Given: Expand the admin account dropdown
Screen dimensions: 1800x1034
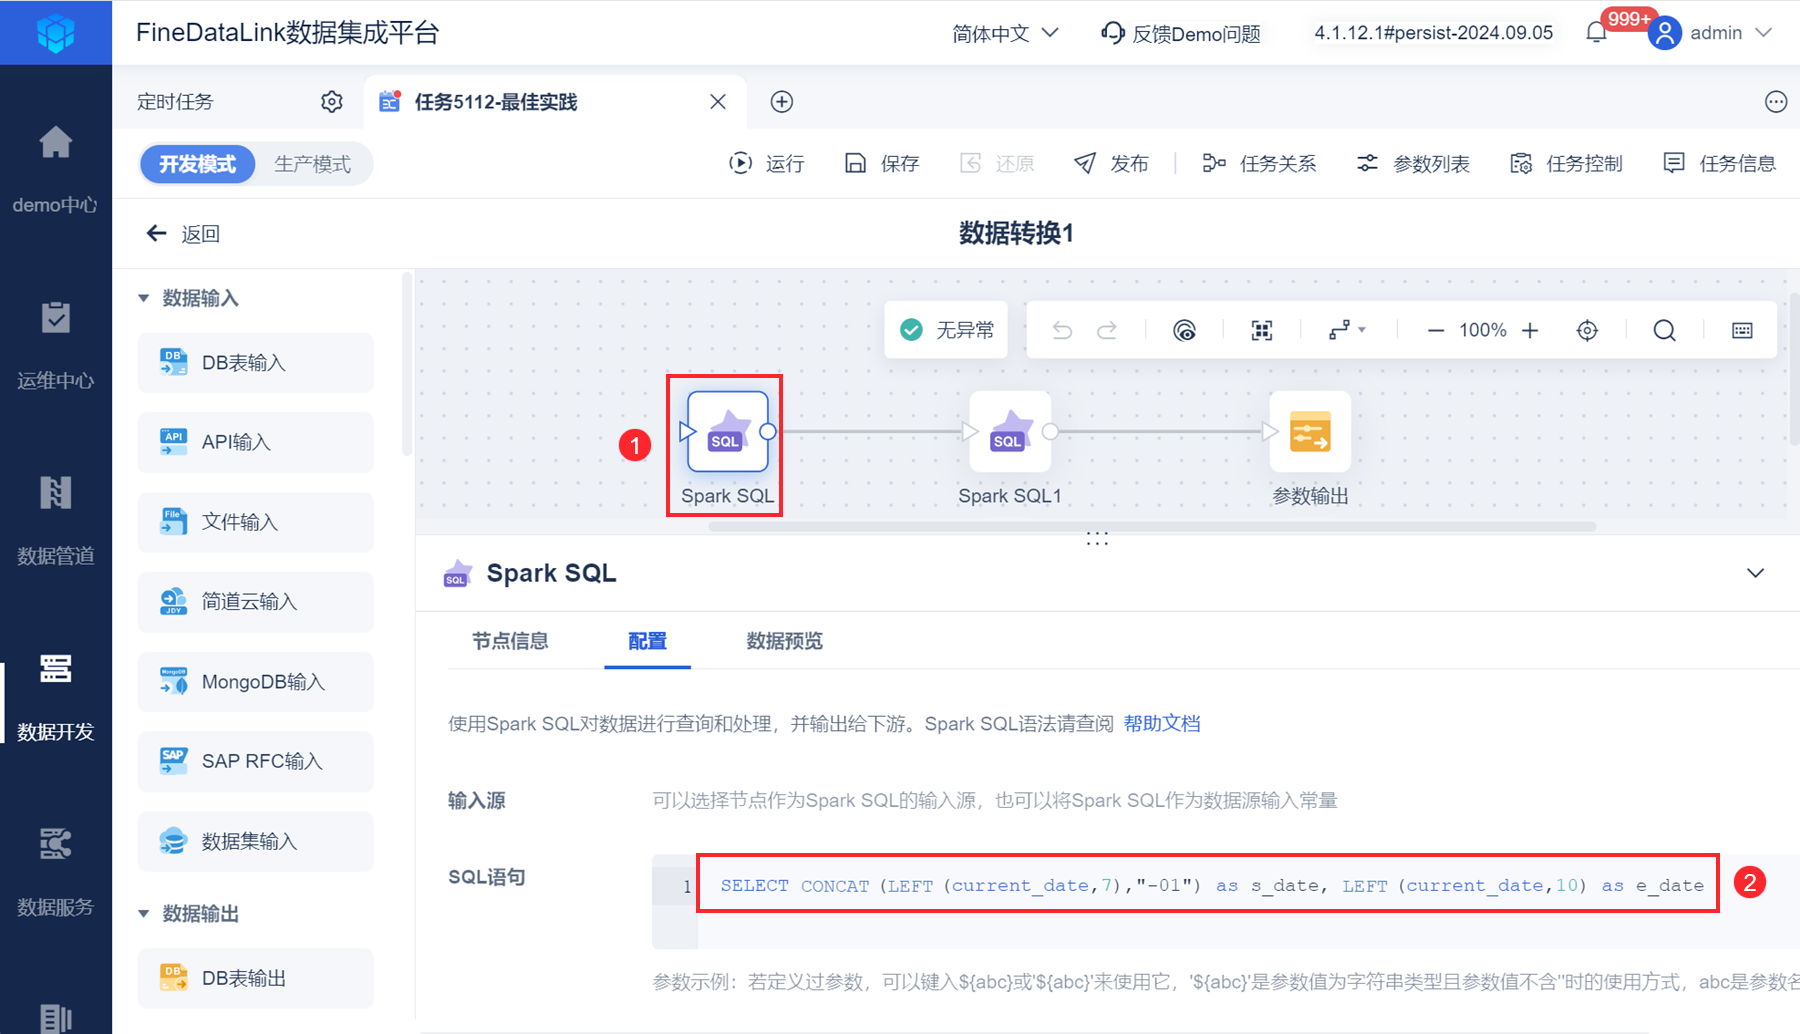Looking at the screenshot, I should pyautogui.click(x=1763, y=33).
